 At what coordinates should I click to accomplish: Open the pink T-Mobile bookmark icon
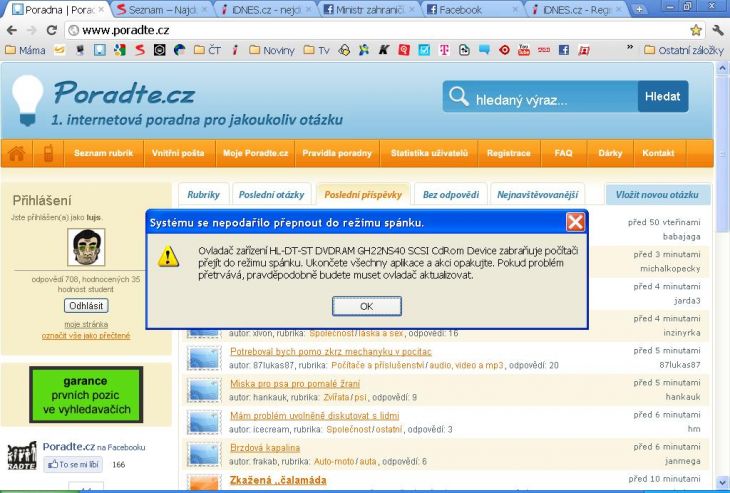coord(444,50)
